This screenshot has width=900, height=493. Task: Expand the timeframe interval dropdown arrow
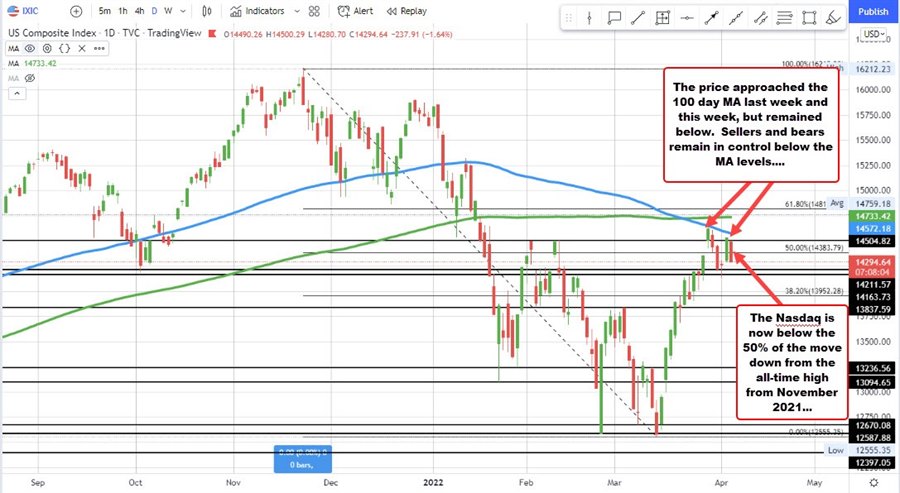point(183,11)
